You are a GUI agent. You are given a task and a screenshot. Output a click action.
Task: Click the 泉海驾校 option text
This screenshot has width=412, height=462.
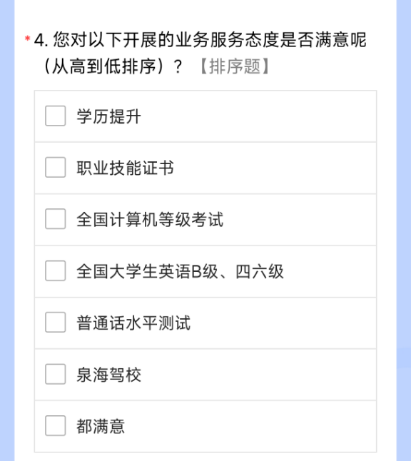109,375
